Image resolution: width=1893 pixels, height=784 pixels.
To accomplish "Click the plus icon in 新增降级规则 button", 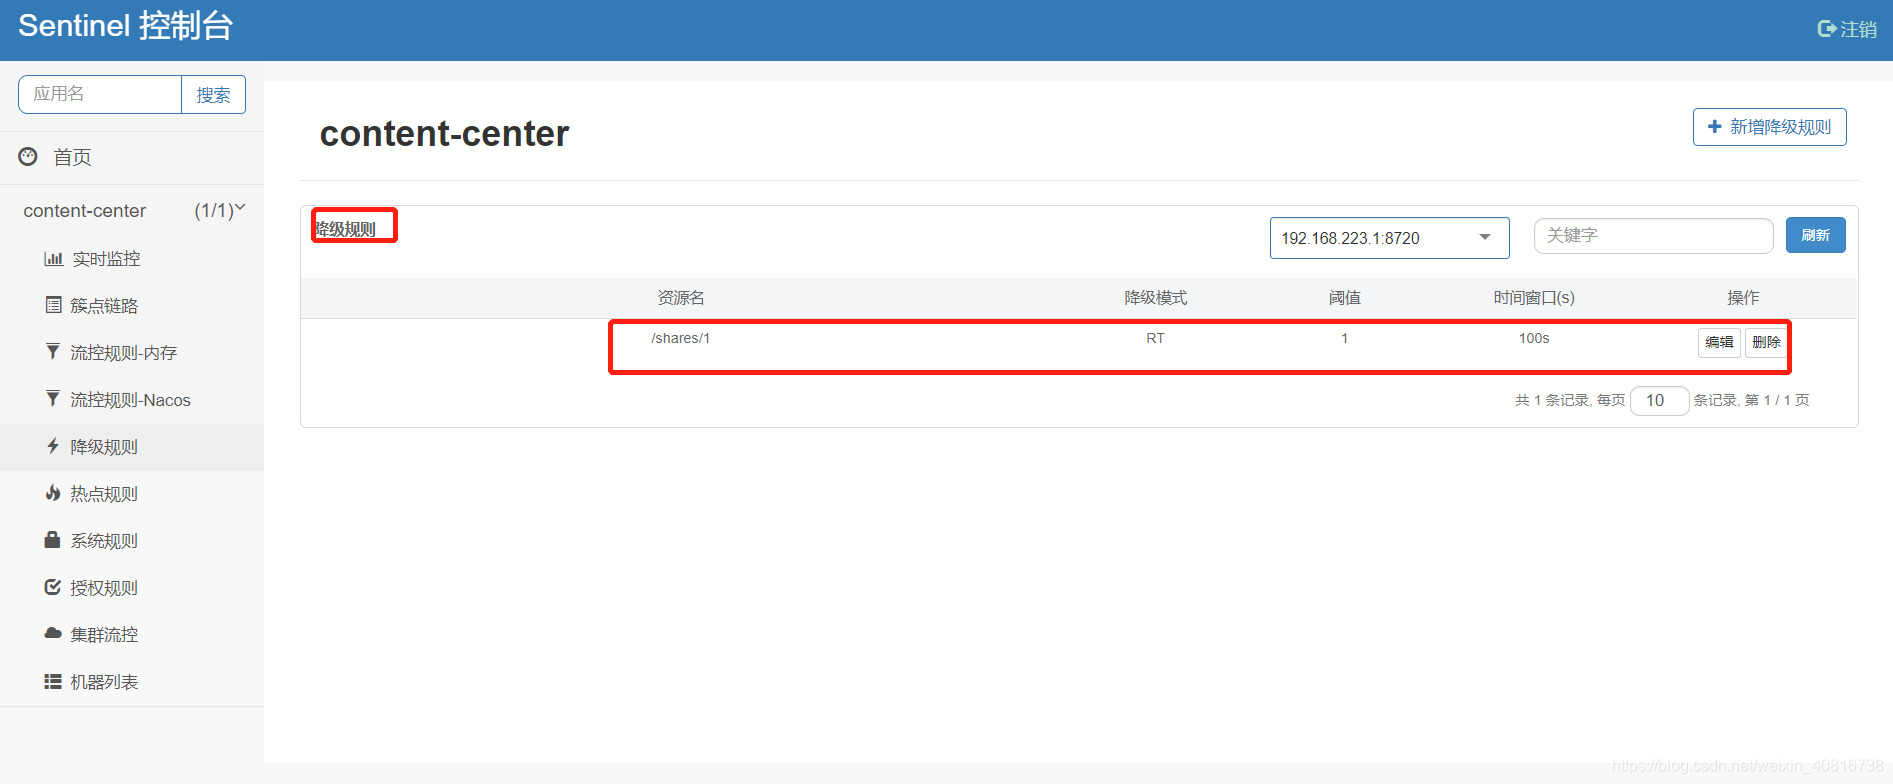I will 1714,126.
